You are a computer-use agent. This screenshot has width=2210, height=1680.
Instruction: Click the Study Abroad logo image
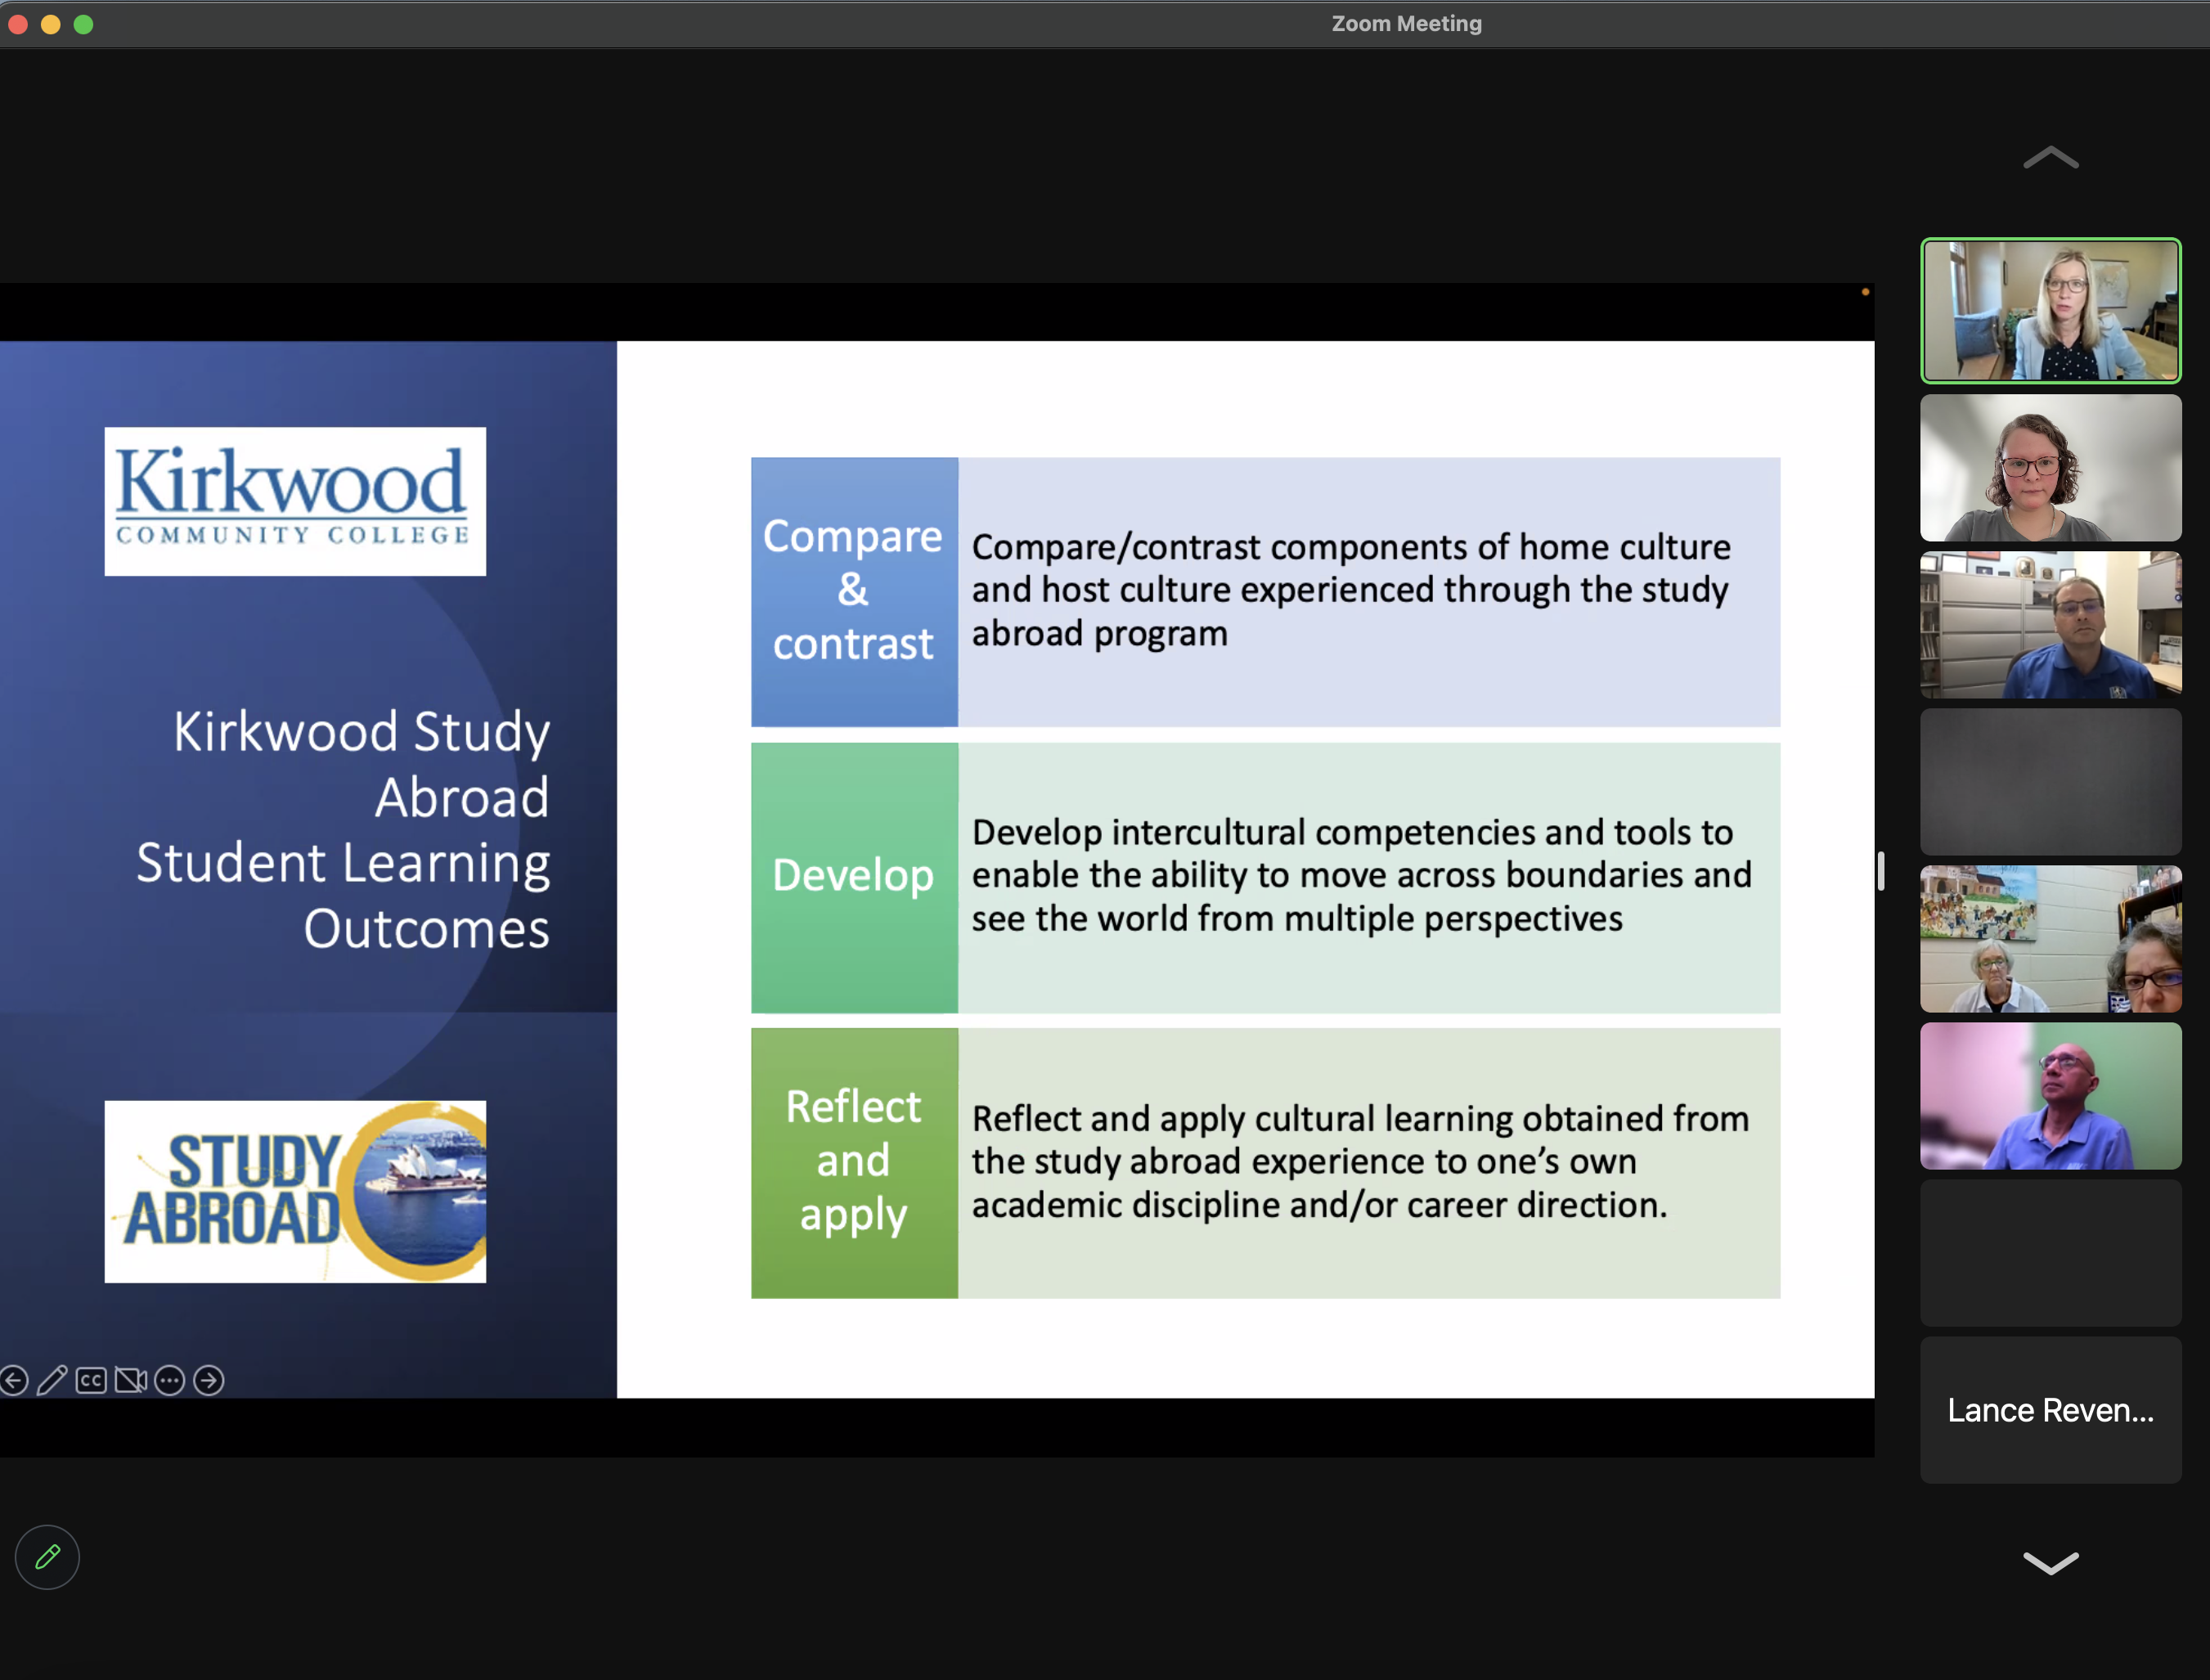(295, 1191)
